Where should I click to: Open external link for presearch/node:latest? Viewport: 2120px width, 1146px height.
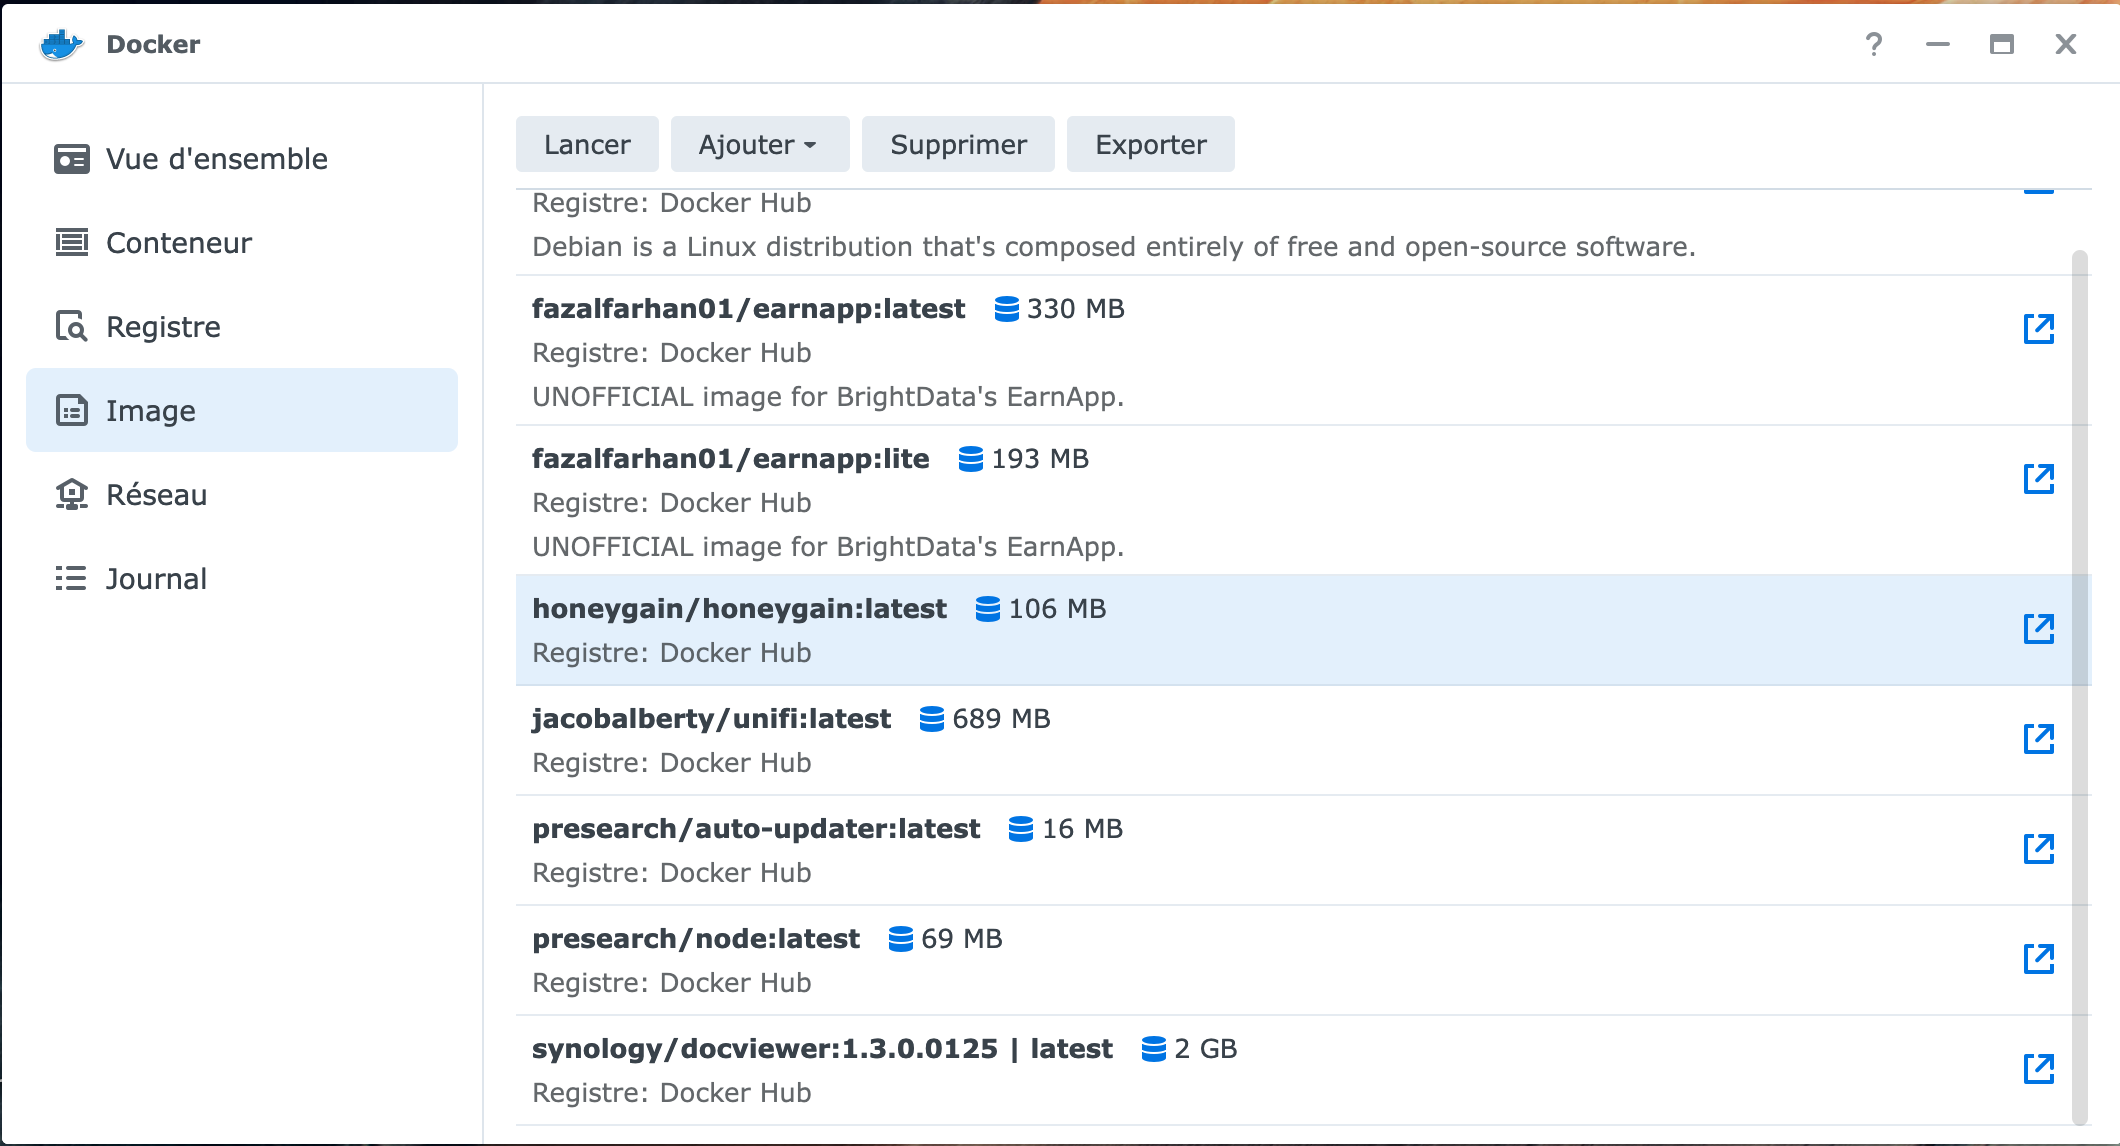tap(2038, 959)
